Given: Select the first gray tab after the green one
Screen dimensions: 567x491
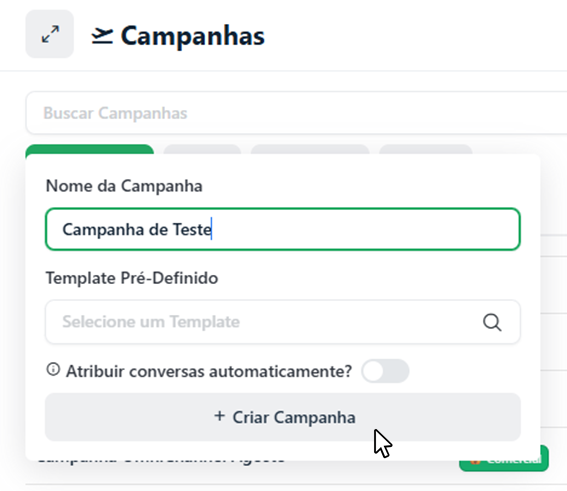Looking at the screenshot, I should (202, 149).
